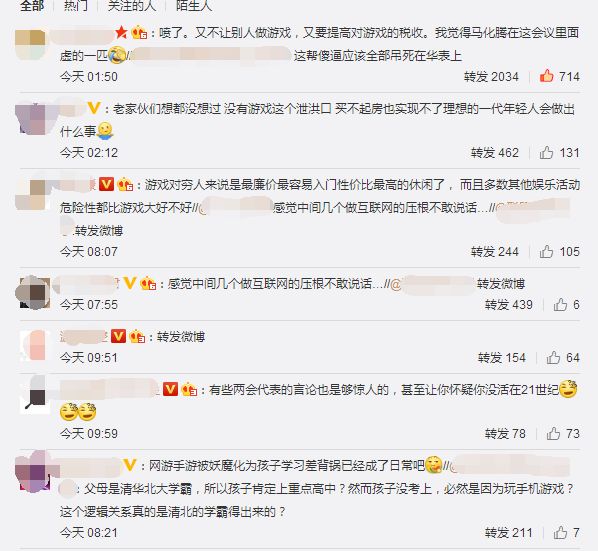The width and height of the screenshot is (598, 551).
Task: Click the red star badge on first comment
Action: point(121,32)
